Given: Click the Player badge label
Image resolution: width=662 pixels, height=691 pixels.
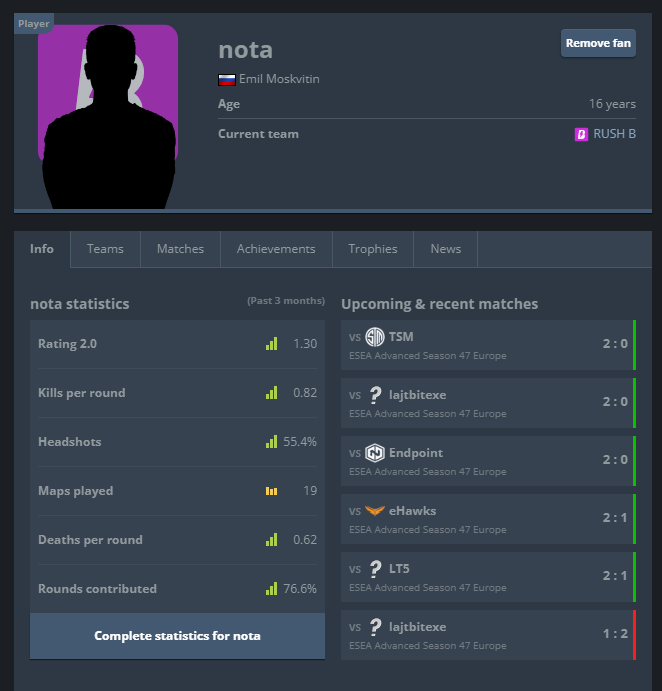Looking at the screenshot, I should (x=33, y=24).
